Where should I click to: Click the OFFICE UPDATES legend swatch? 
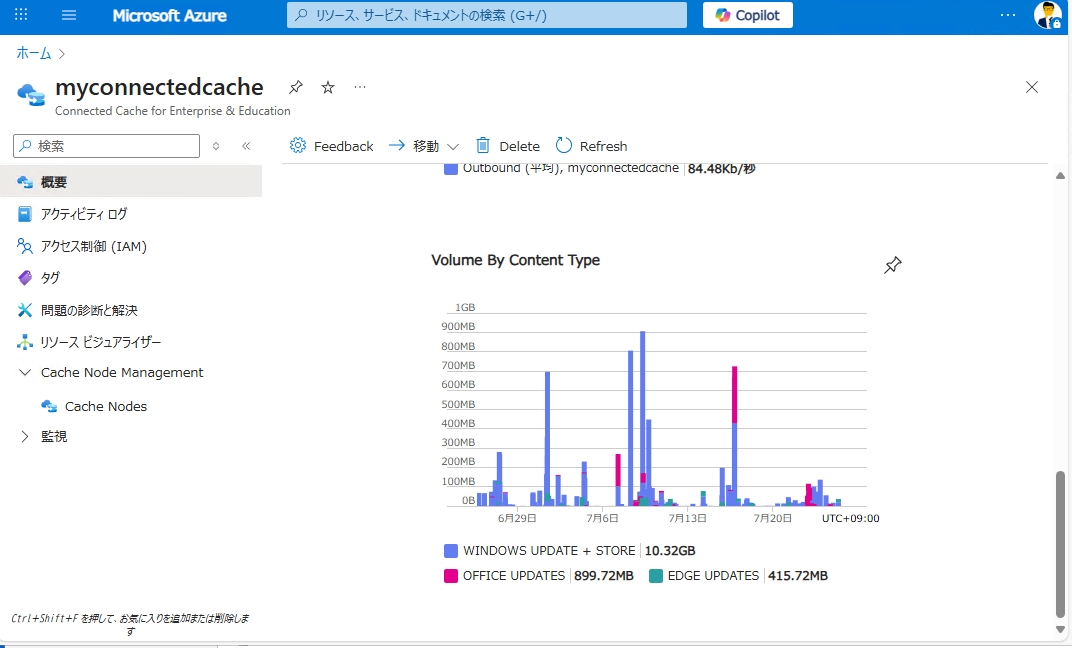[451, 576]
